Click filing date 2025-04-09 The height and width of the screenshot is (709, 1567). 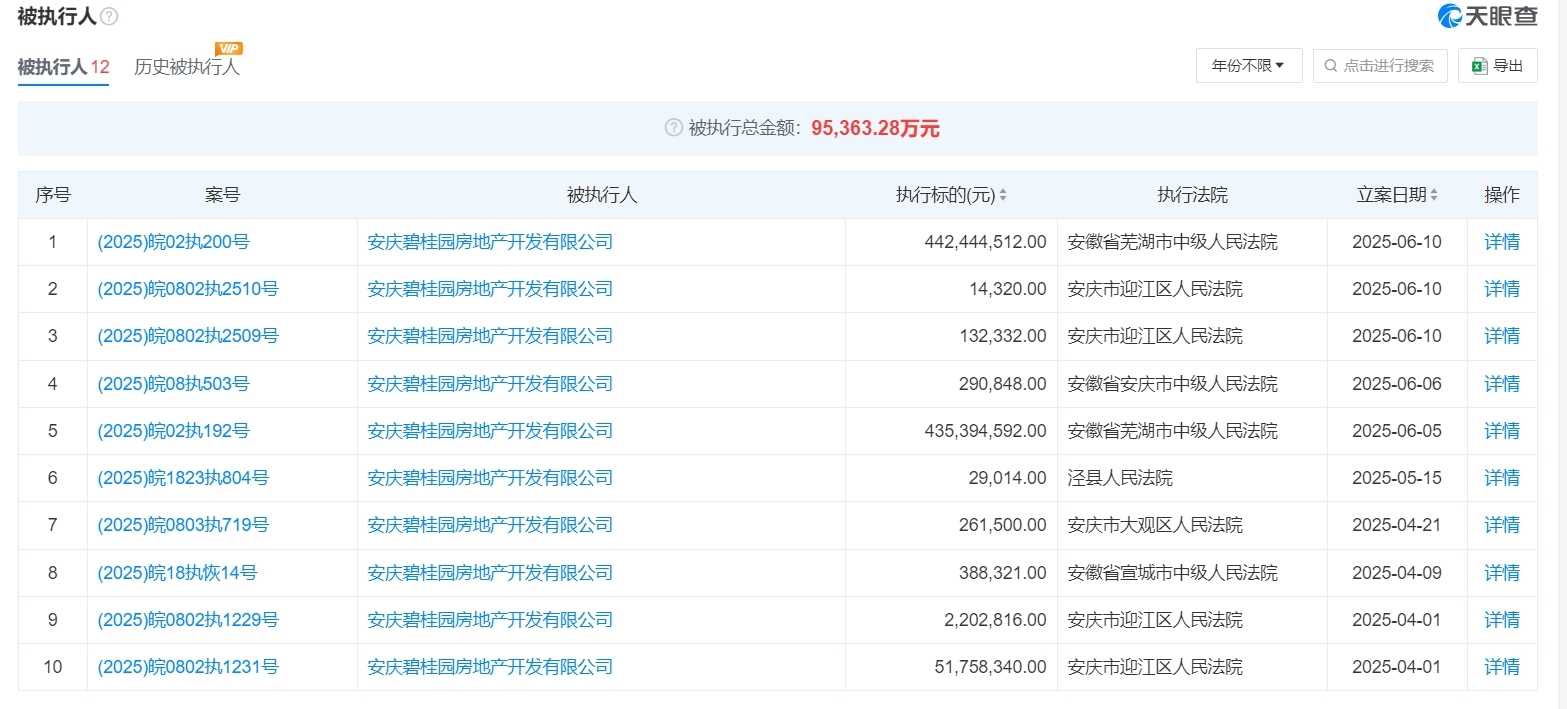click(x=1397, y=573)
